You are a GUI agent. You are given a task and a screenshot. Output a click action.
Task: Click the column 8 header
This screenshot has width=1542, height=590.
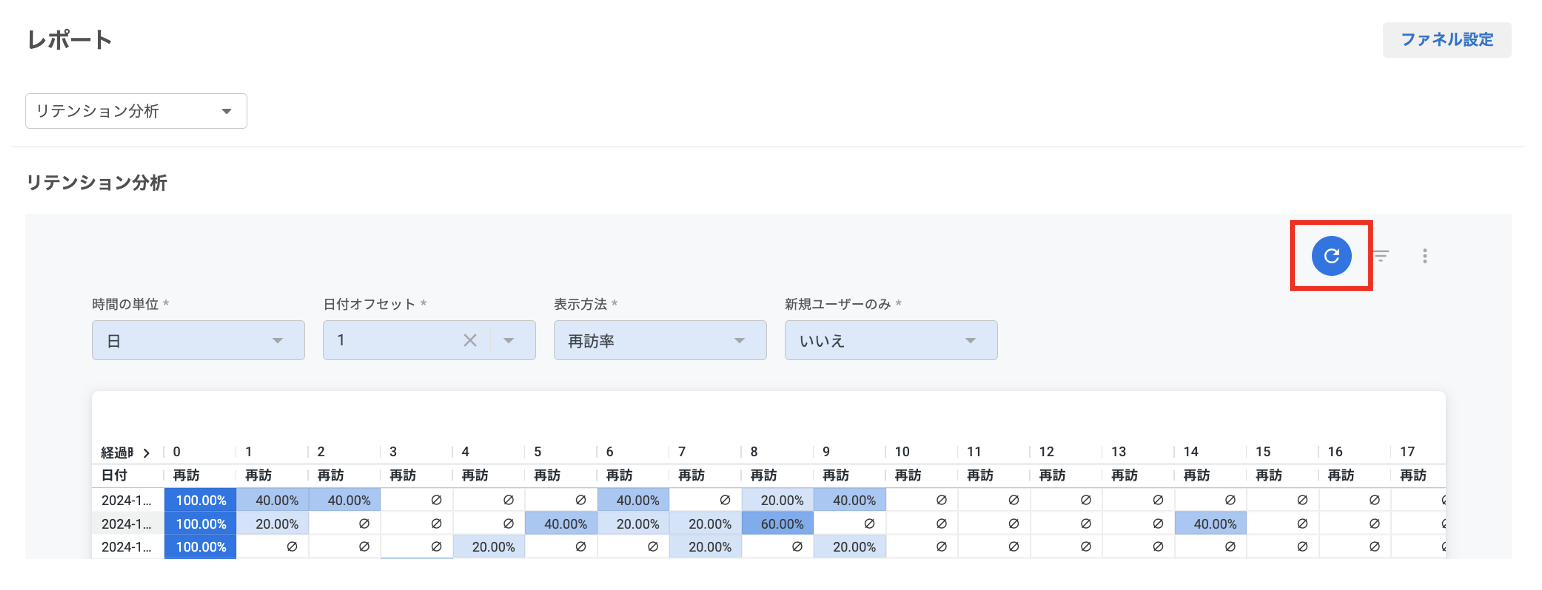[755, 452]
